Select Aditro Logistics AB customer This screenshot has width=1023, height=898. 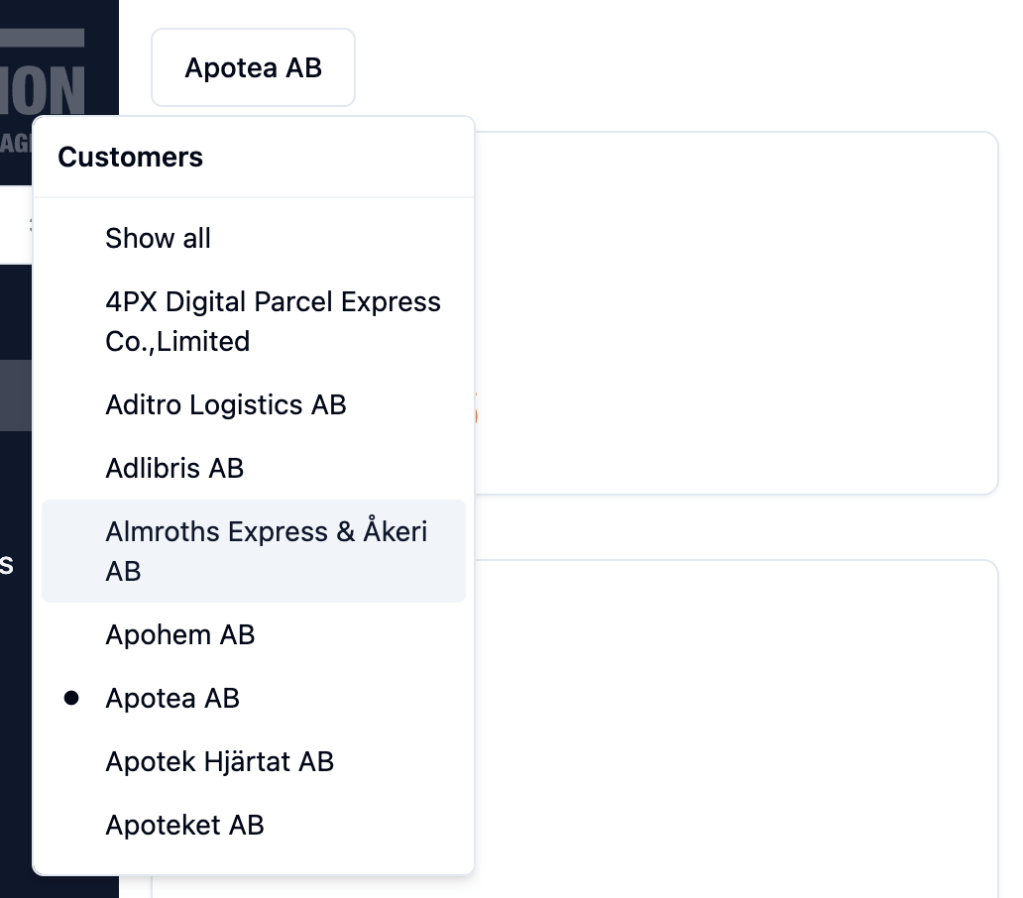pos(225,405)
